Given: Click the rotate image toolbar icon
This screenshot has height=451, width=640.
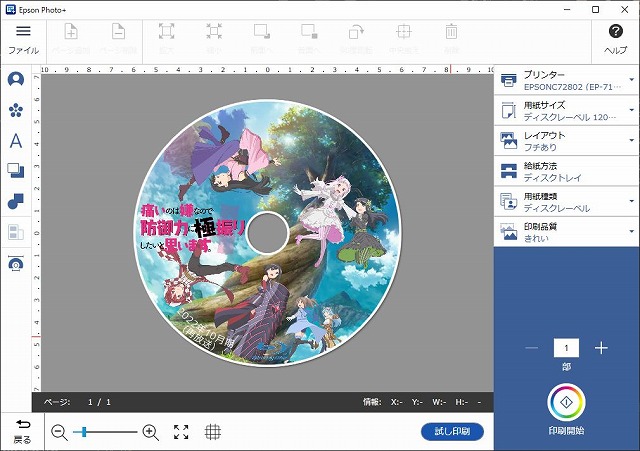Looking at the screenshot, I should coord(356,31).
